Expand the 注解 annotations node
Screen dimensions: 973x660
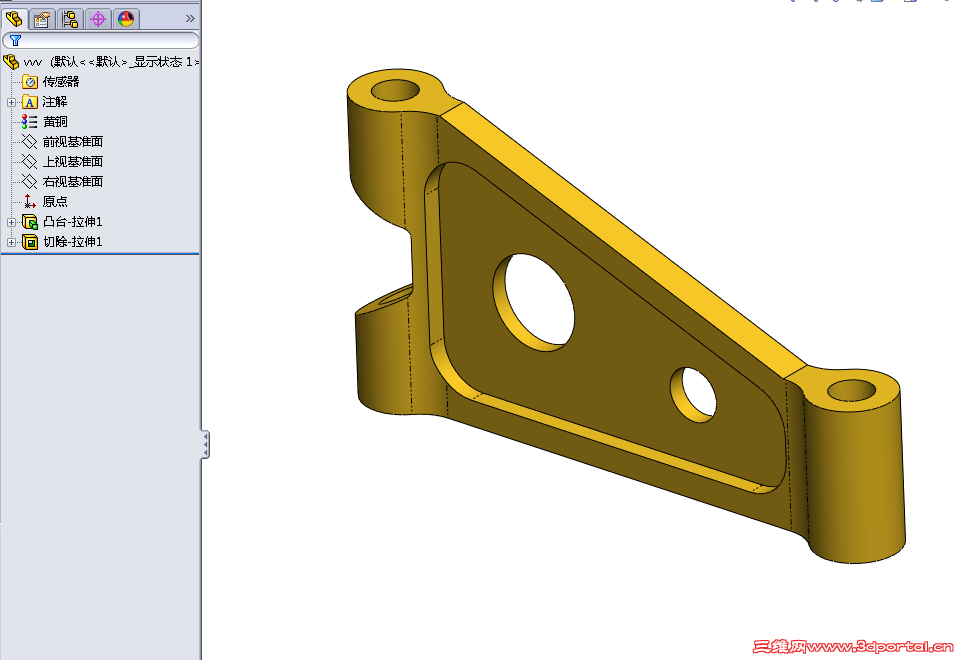tap(11, 102)
